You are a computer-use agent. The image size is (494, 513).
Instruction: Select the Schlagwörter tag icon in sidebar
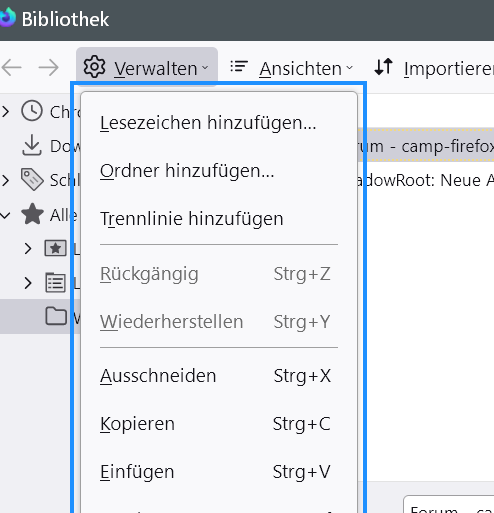pos(32,180)
